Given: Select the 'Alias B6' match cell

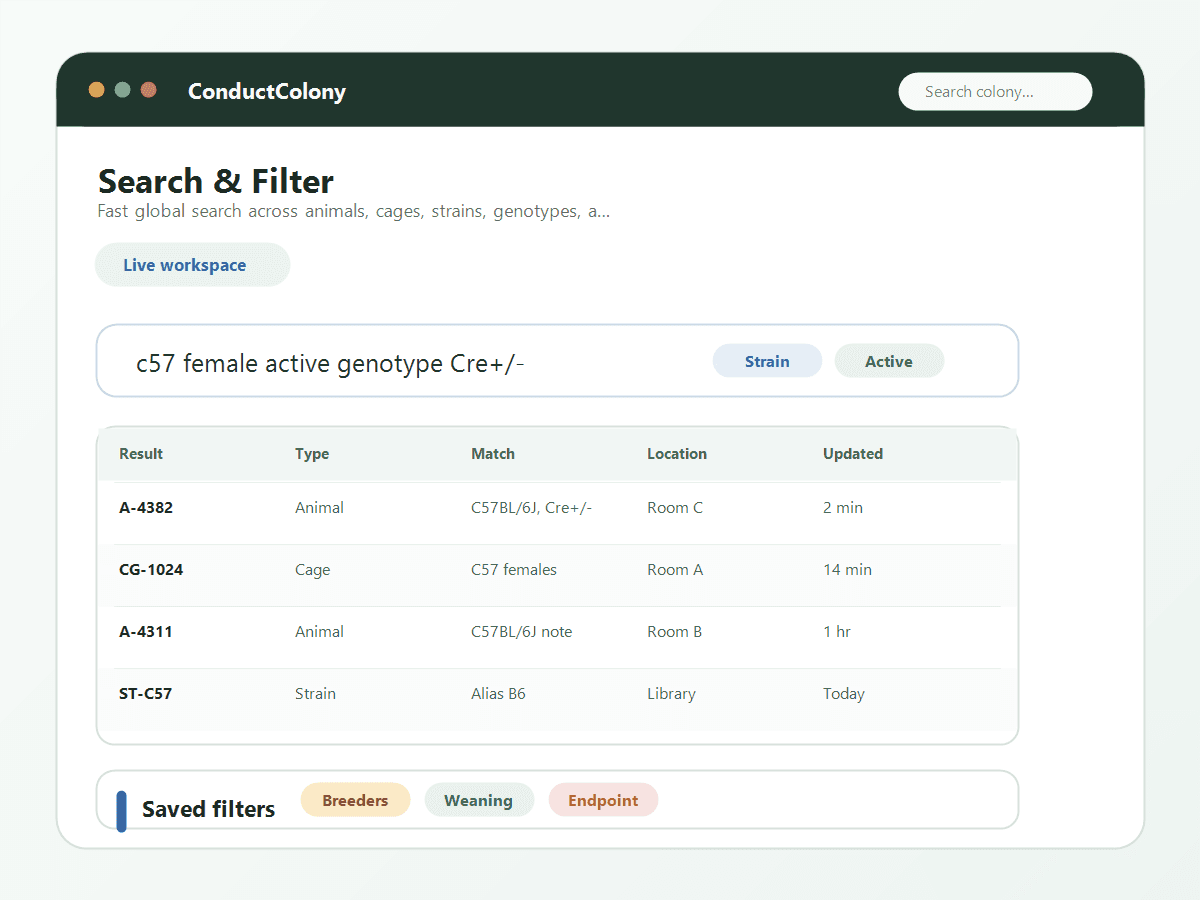Looking at the screenshot, I should [x=498, y=693].
